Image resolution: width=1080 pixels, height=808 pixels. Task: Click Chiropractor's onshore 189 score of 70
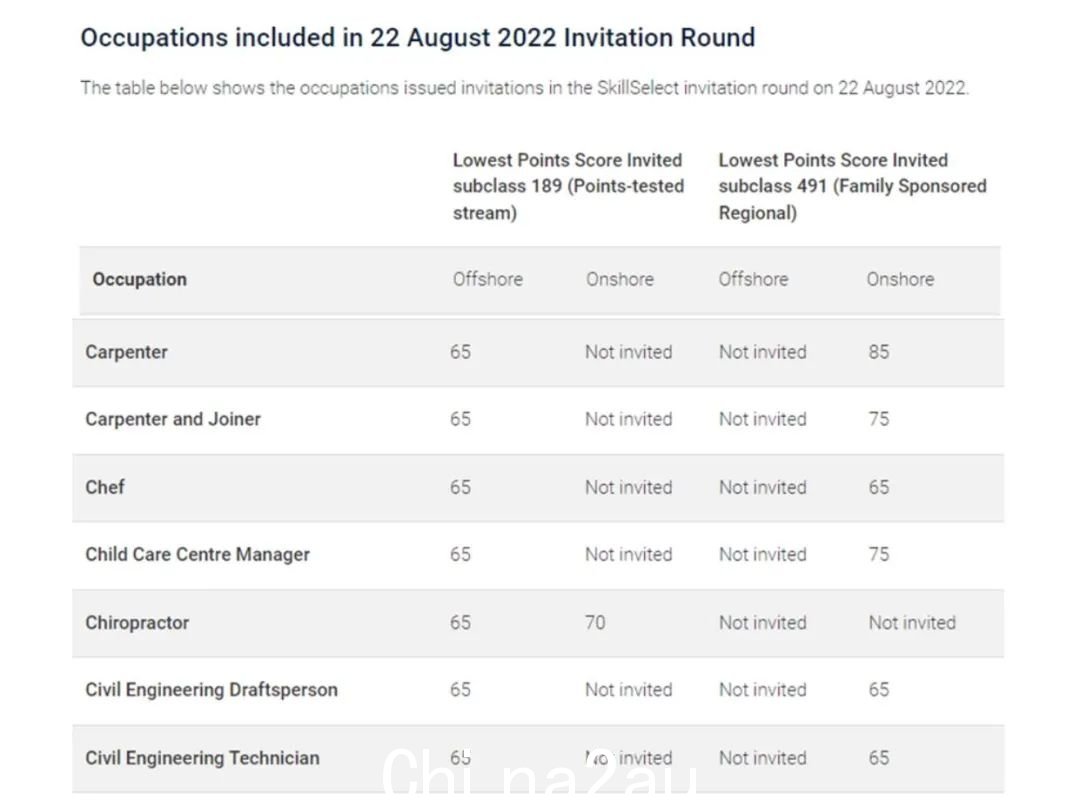pyautogui.click(x=595, y=623)
